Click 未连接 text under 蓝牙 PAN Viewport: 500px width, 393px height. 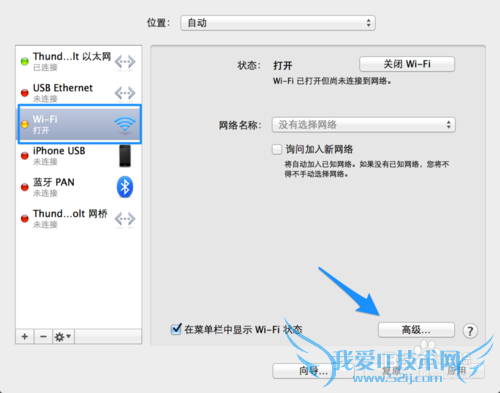tap(45, 193)
